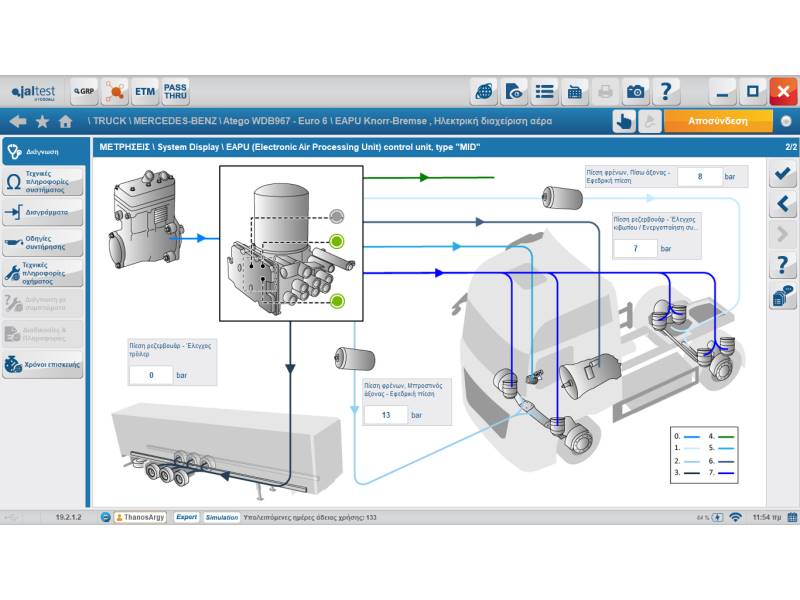Go back with the left arrow in the navigation bar
Image resolution: width=800 pixels, height=600 pixels.
tap(17, 121)
